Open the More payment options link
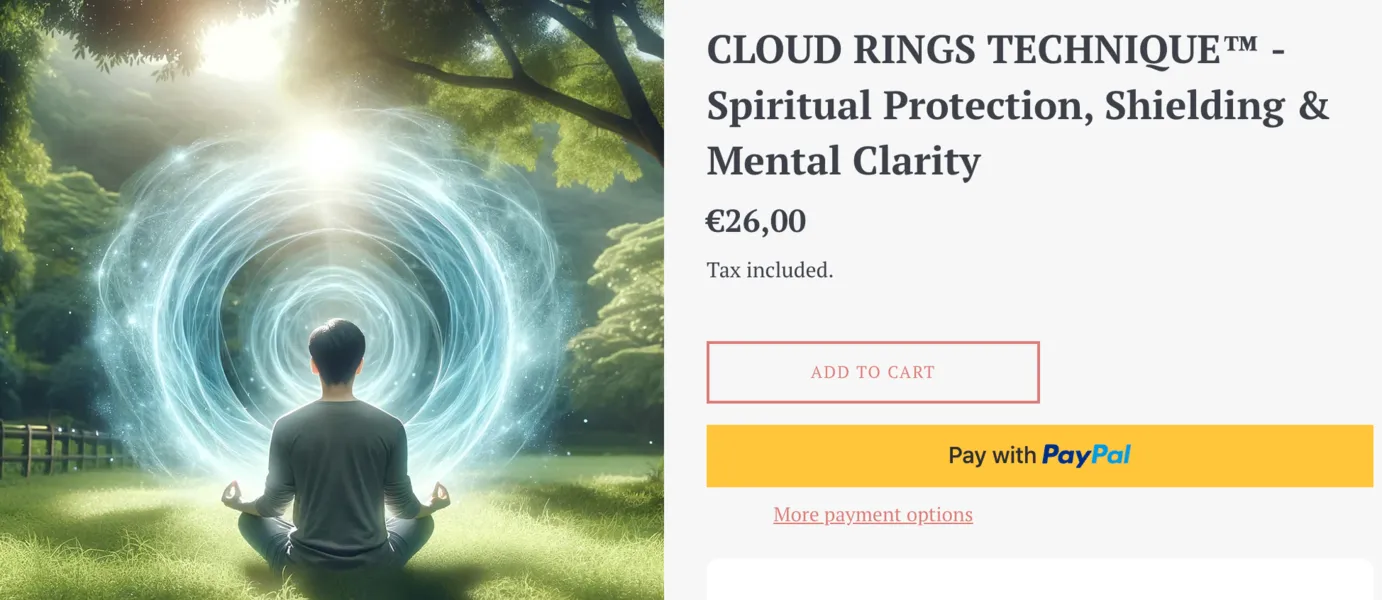The image size is (1382, 600). coord(872,515)
